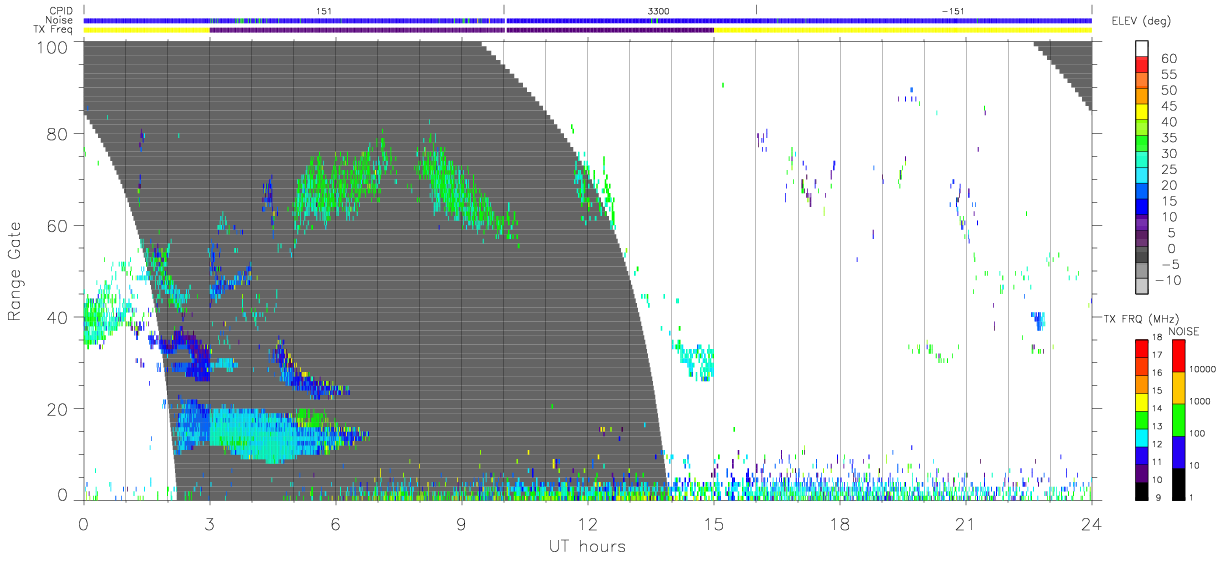
Task: Click x-axis tick label '21'
Action: (x=965, y=523)
